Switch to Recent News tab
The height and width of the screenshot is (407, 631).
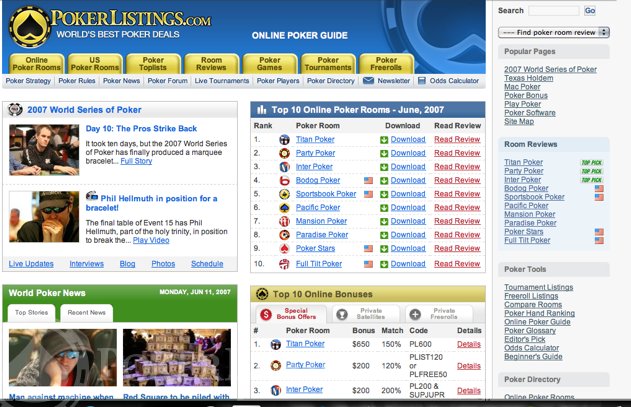[x=87, y=313]
